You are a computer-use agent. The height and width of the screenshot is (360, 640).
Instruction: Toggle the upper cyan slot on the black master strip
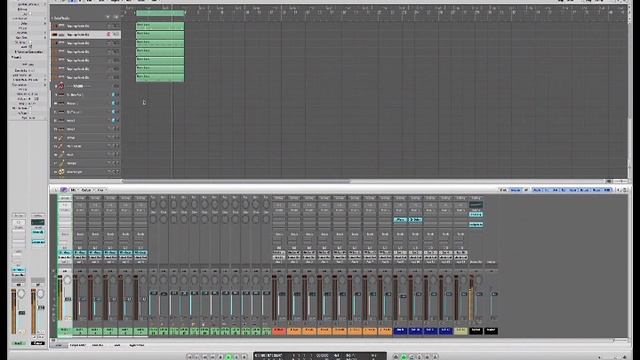click(476, 214)
